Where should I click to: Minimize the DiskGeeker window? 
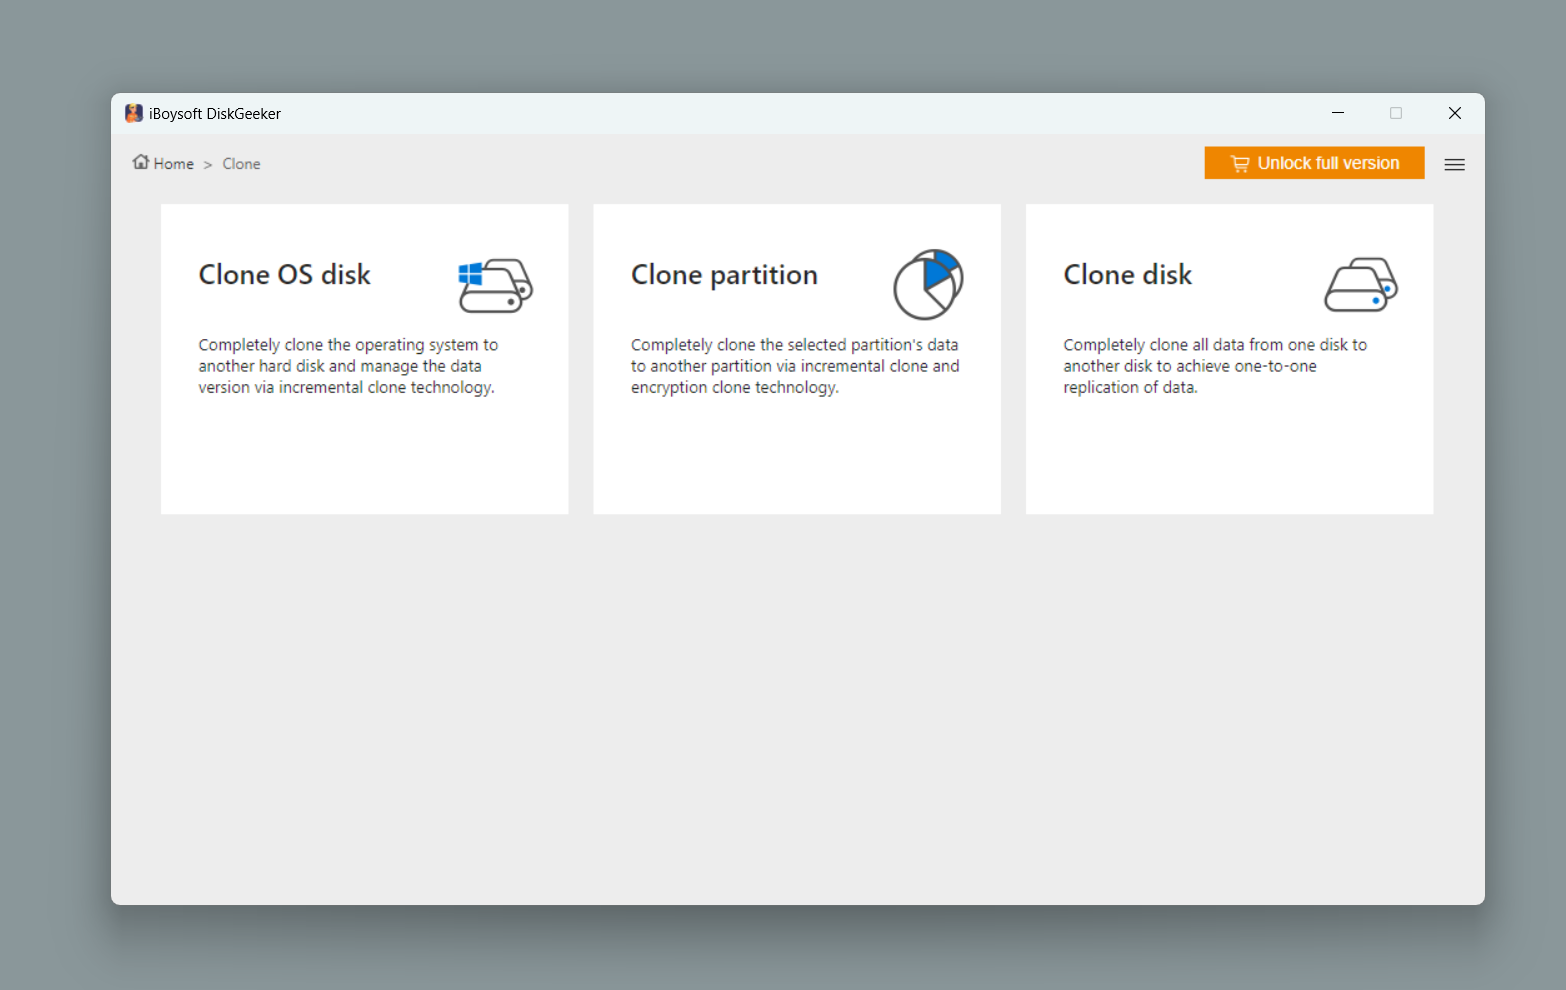(x=1338, y=113)
